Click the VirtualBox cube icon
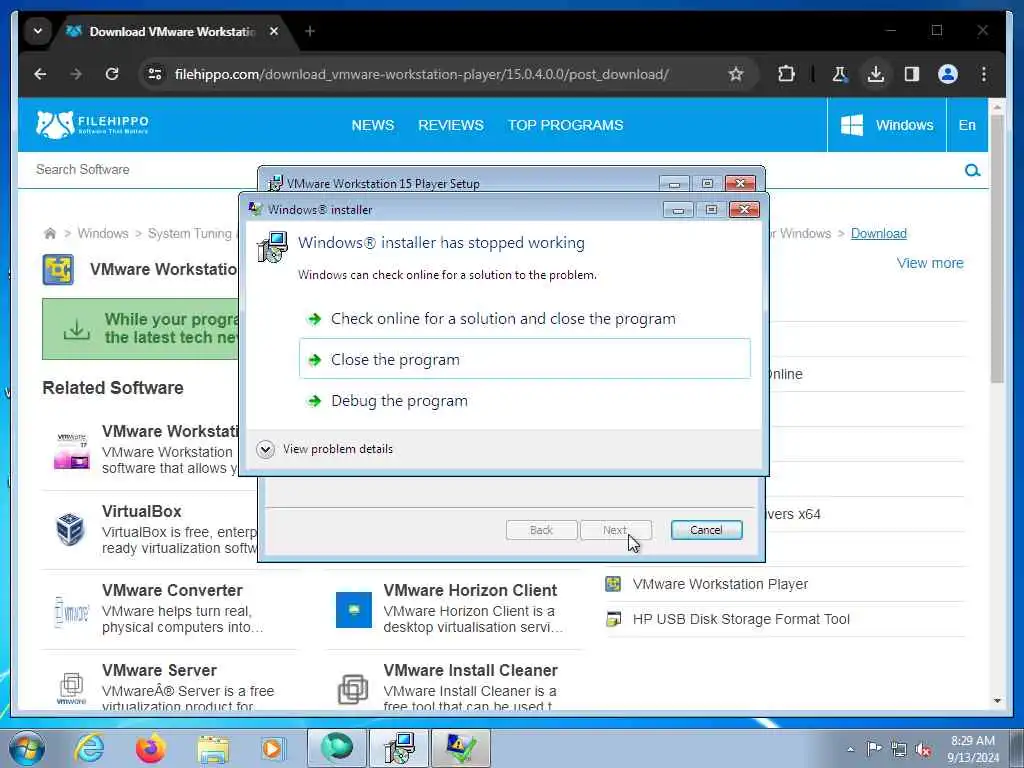Image resolution: width=1024 pixels, height=768 pixels. pos(71,529)
